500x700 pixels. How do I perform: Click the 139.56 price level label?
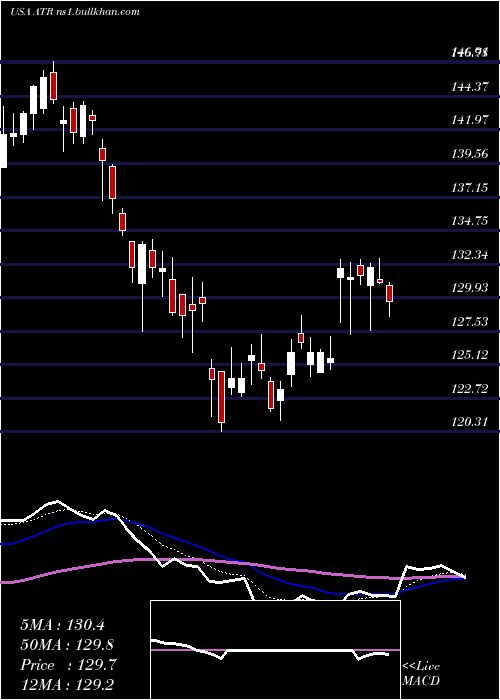468,154
